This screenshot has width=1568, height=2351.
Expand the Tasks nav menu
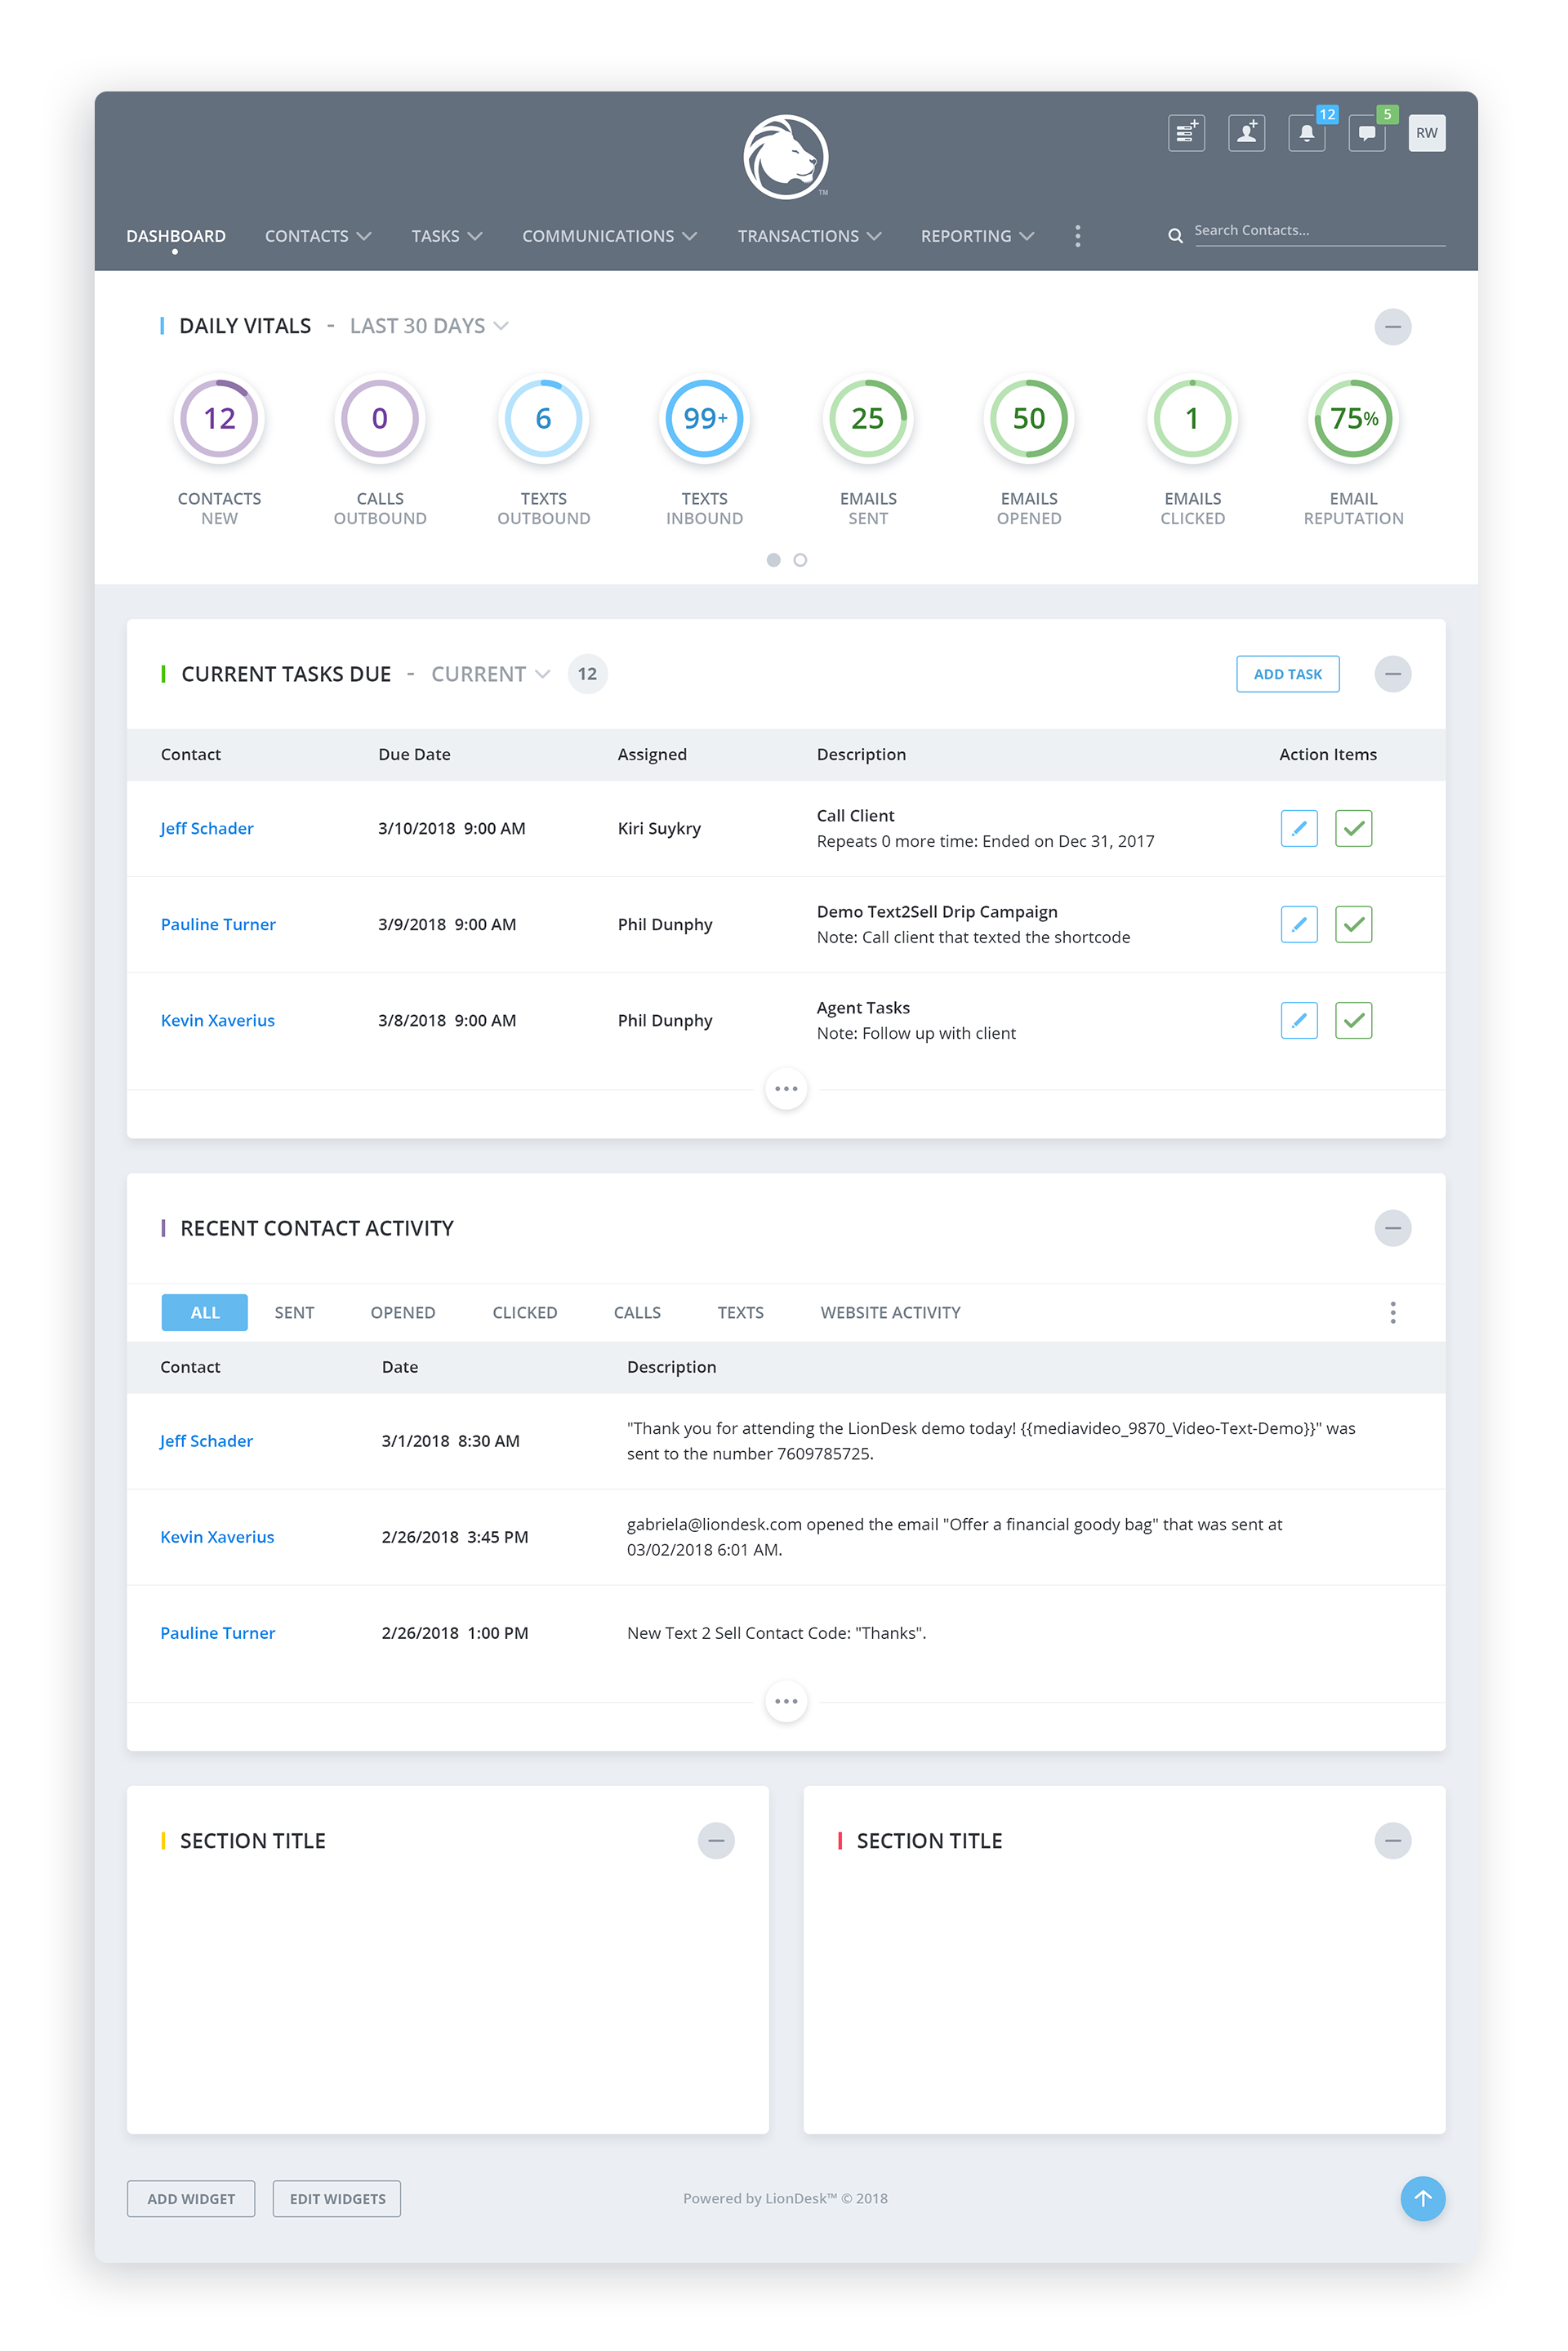click(447, 236)
